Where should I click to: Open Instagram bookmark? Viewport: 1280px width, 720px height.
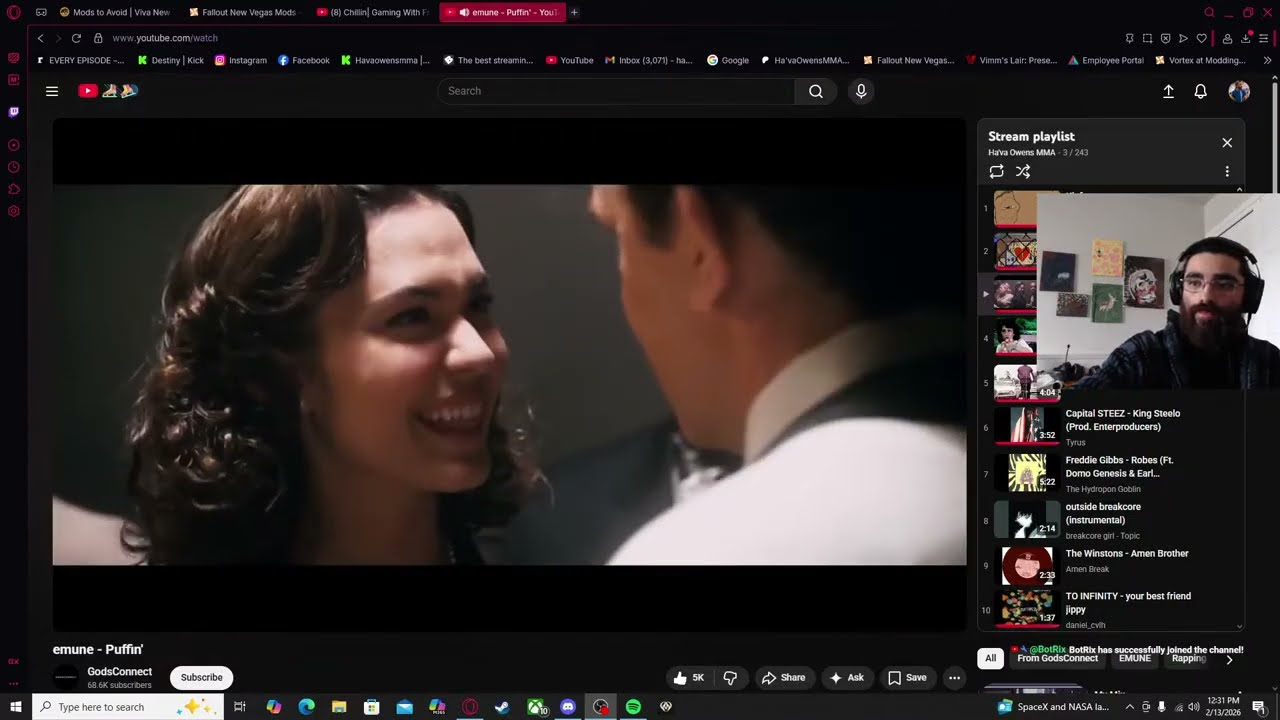click(241, 60)
